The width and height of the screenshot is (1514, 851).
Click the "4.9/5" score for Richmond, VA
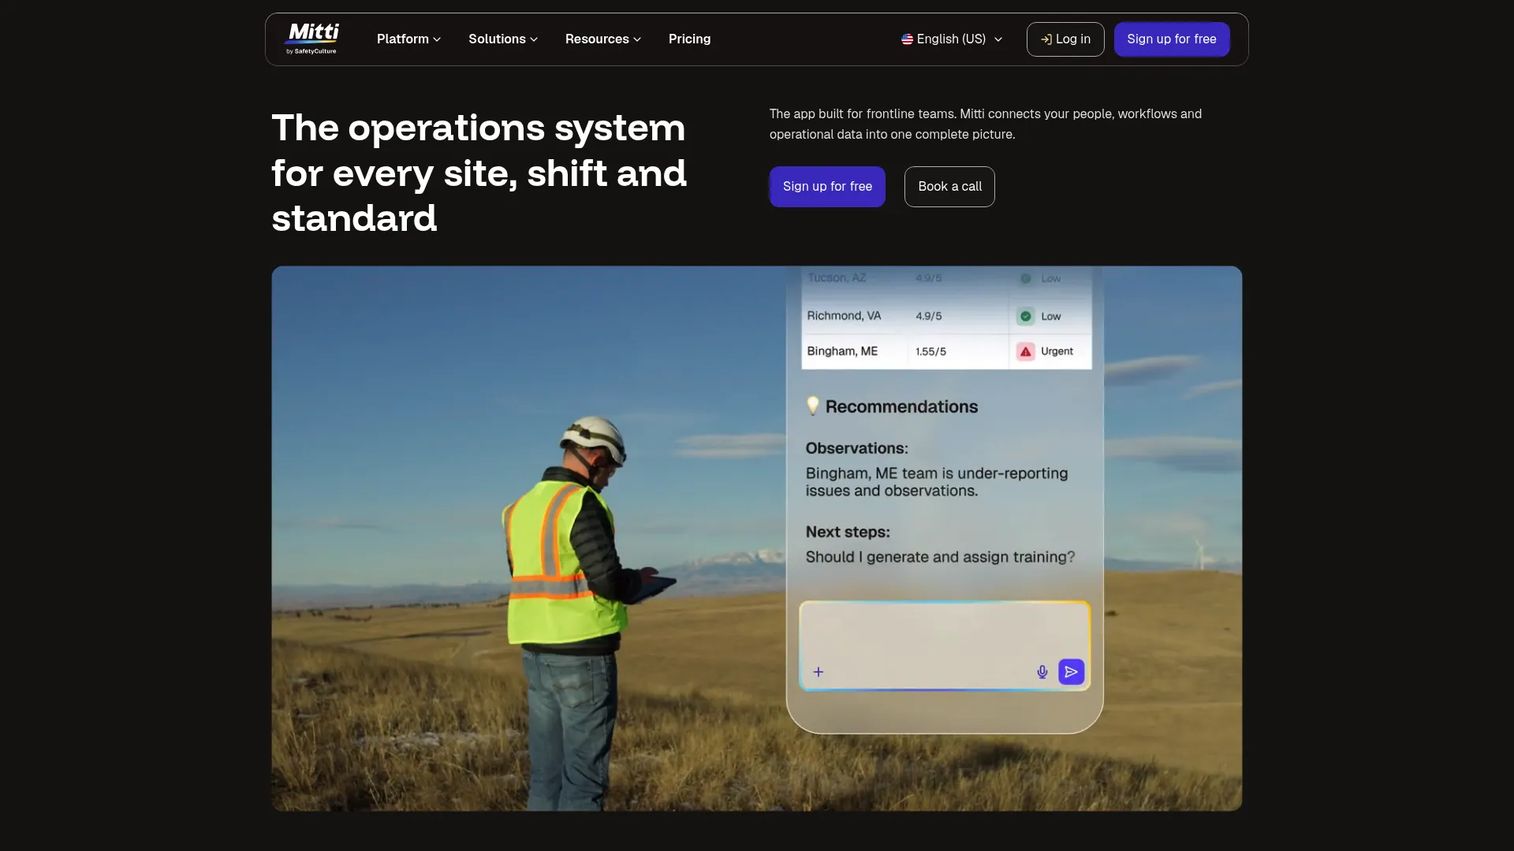[929, 316]
